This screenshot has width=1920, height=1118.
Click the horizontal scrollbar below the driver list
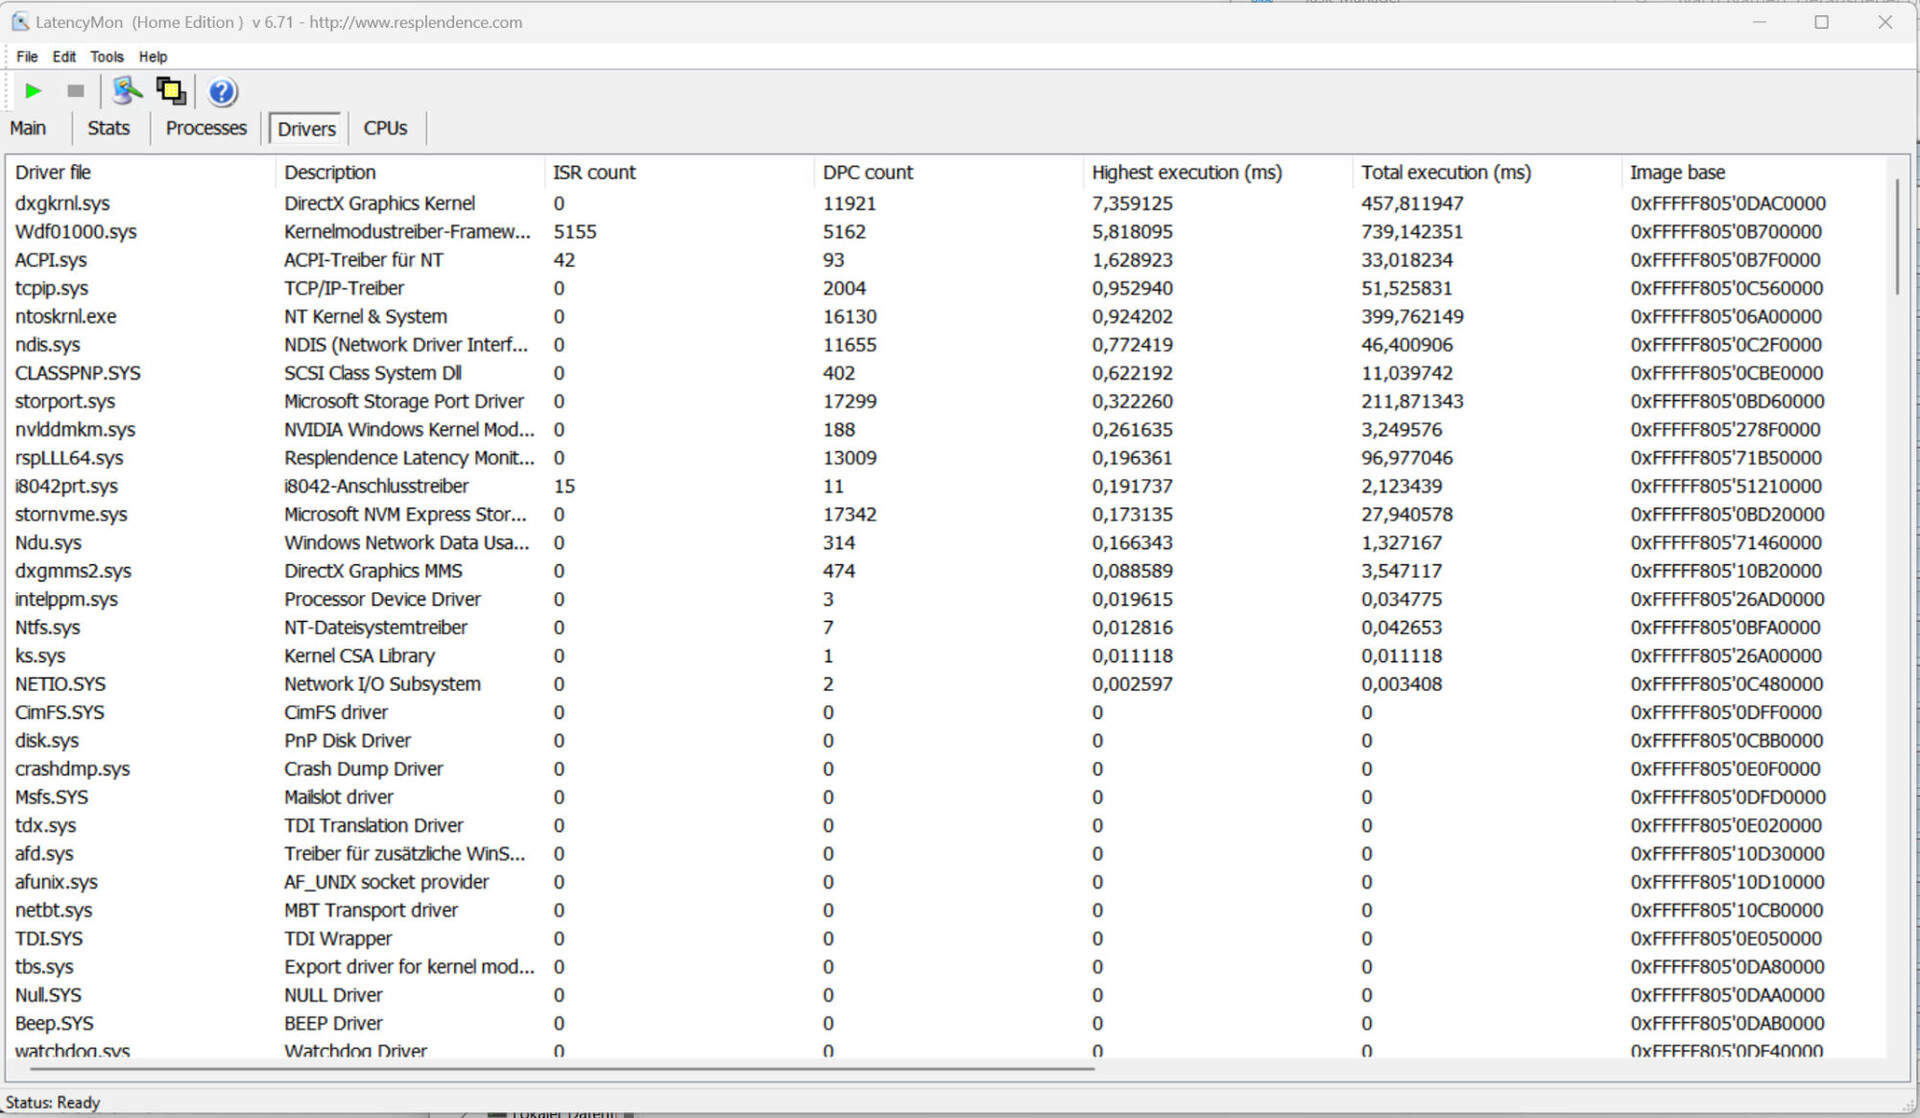[x=560, y=1068]
